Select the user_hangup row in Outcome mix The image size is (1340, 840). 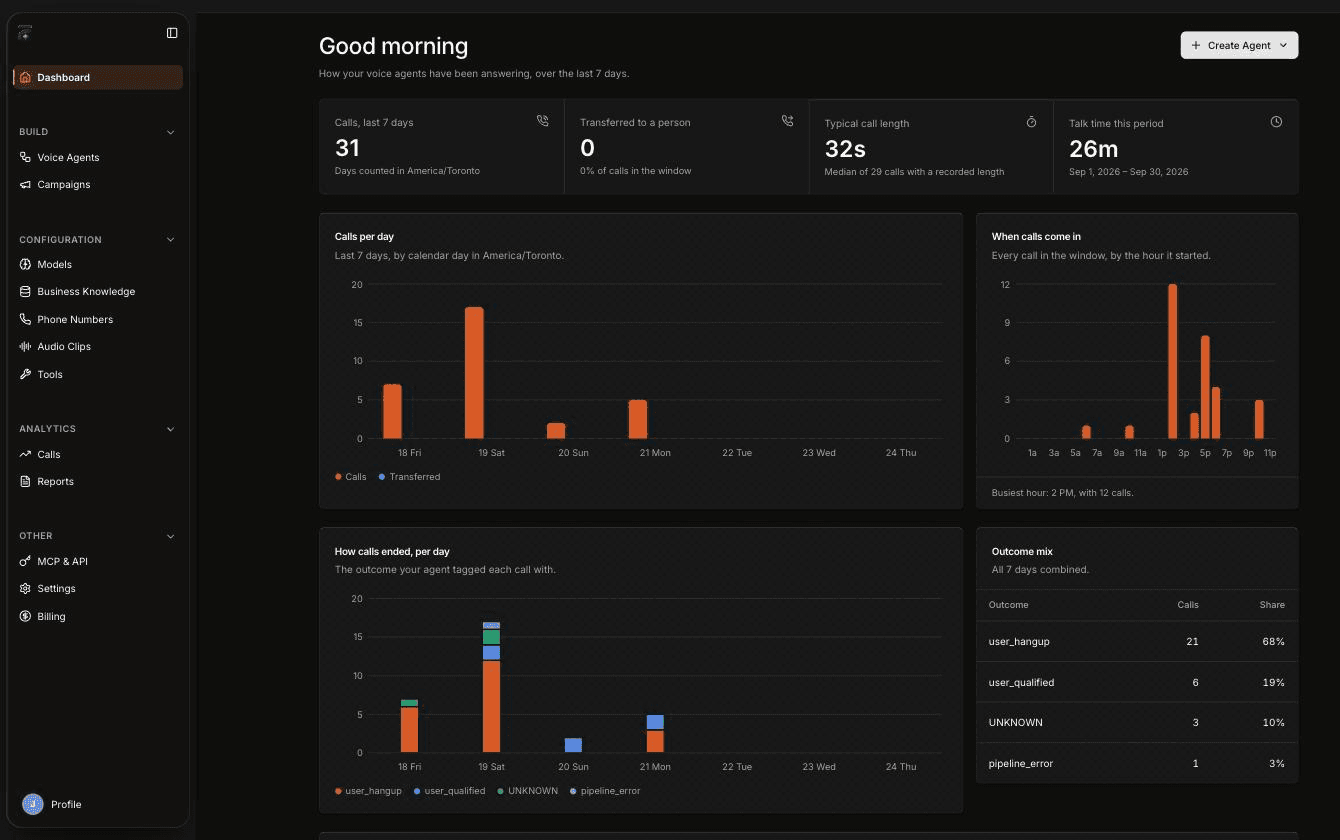pos(1137,641)
